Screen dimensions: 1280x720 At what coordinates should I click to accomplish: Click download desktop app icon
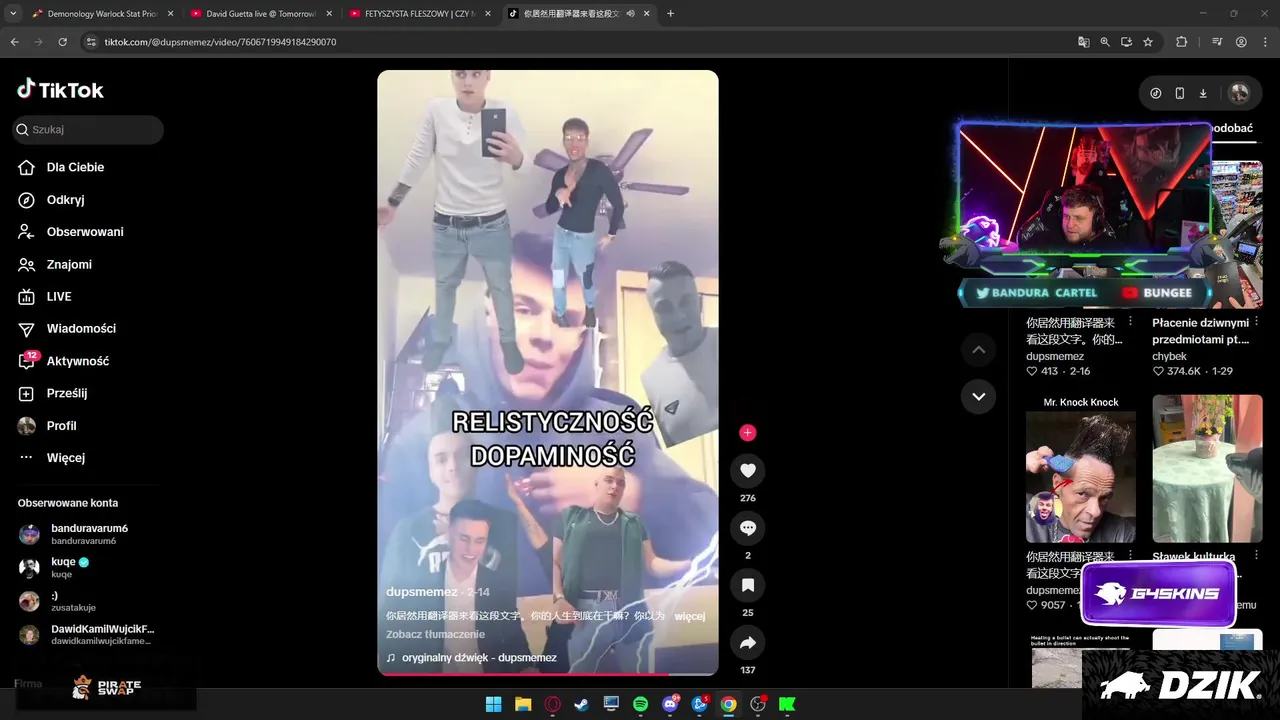coord(1203,93)
